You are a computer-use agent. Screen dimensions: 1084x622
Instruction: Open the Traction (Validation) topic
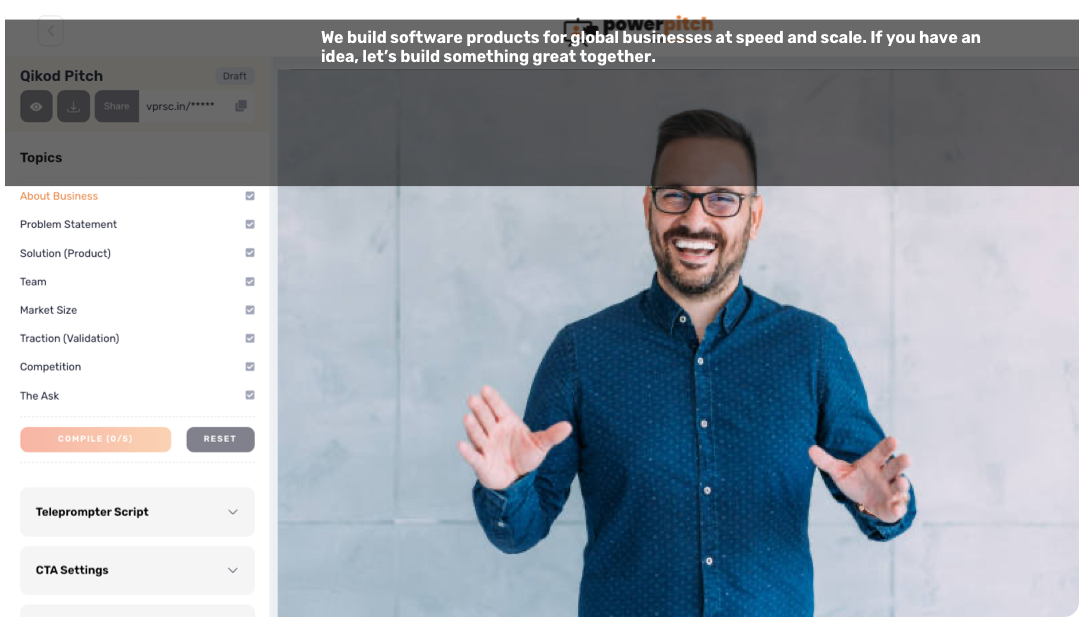click(x=69, y=339)
